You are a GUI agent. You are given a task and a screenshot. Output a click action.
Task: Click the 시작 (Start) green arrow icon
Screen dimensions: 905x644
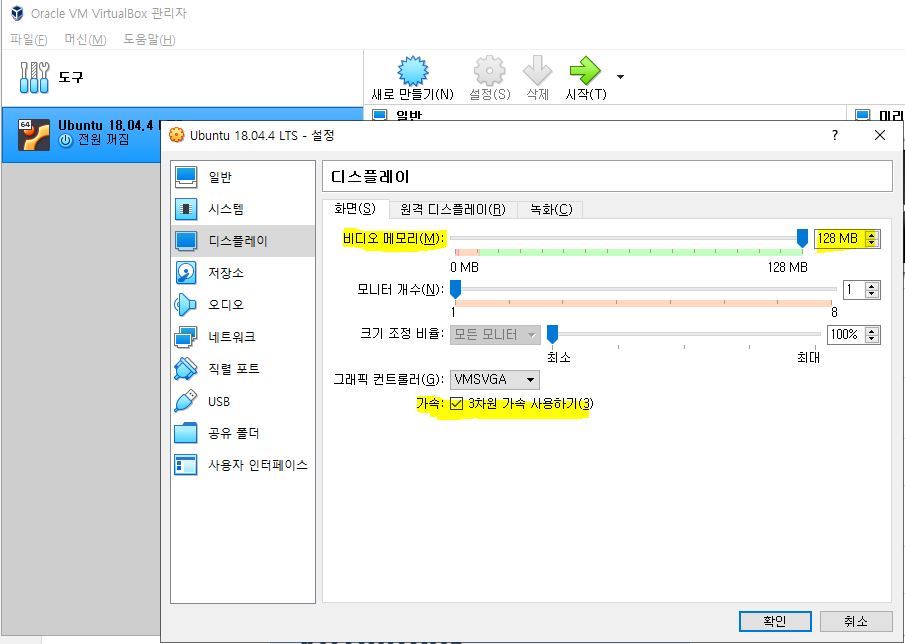[x=585, y=70]
